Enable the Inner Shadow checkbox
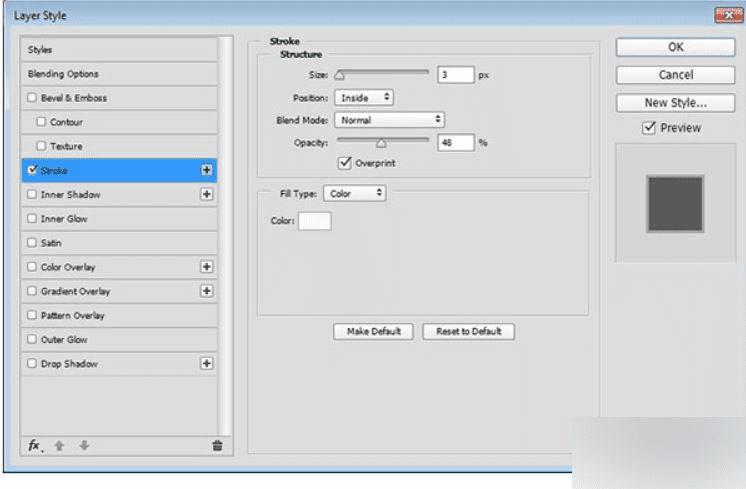Screen dimensions: 746x489 pyautogui.click(x=32, y=194)
